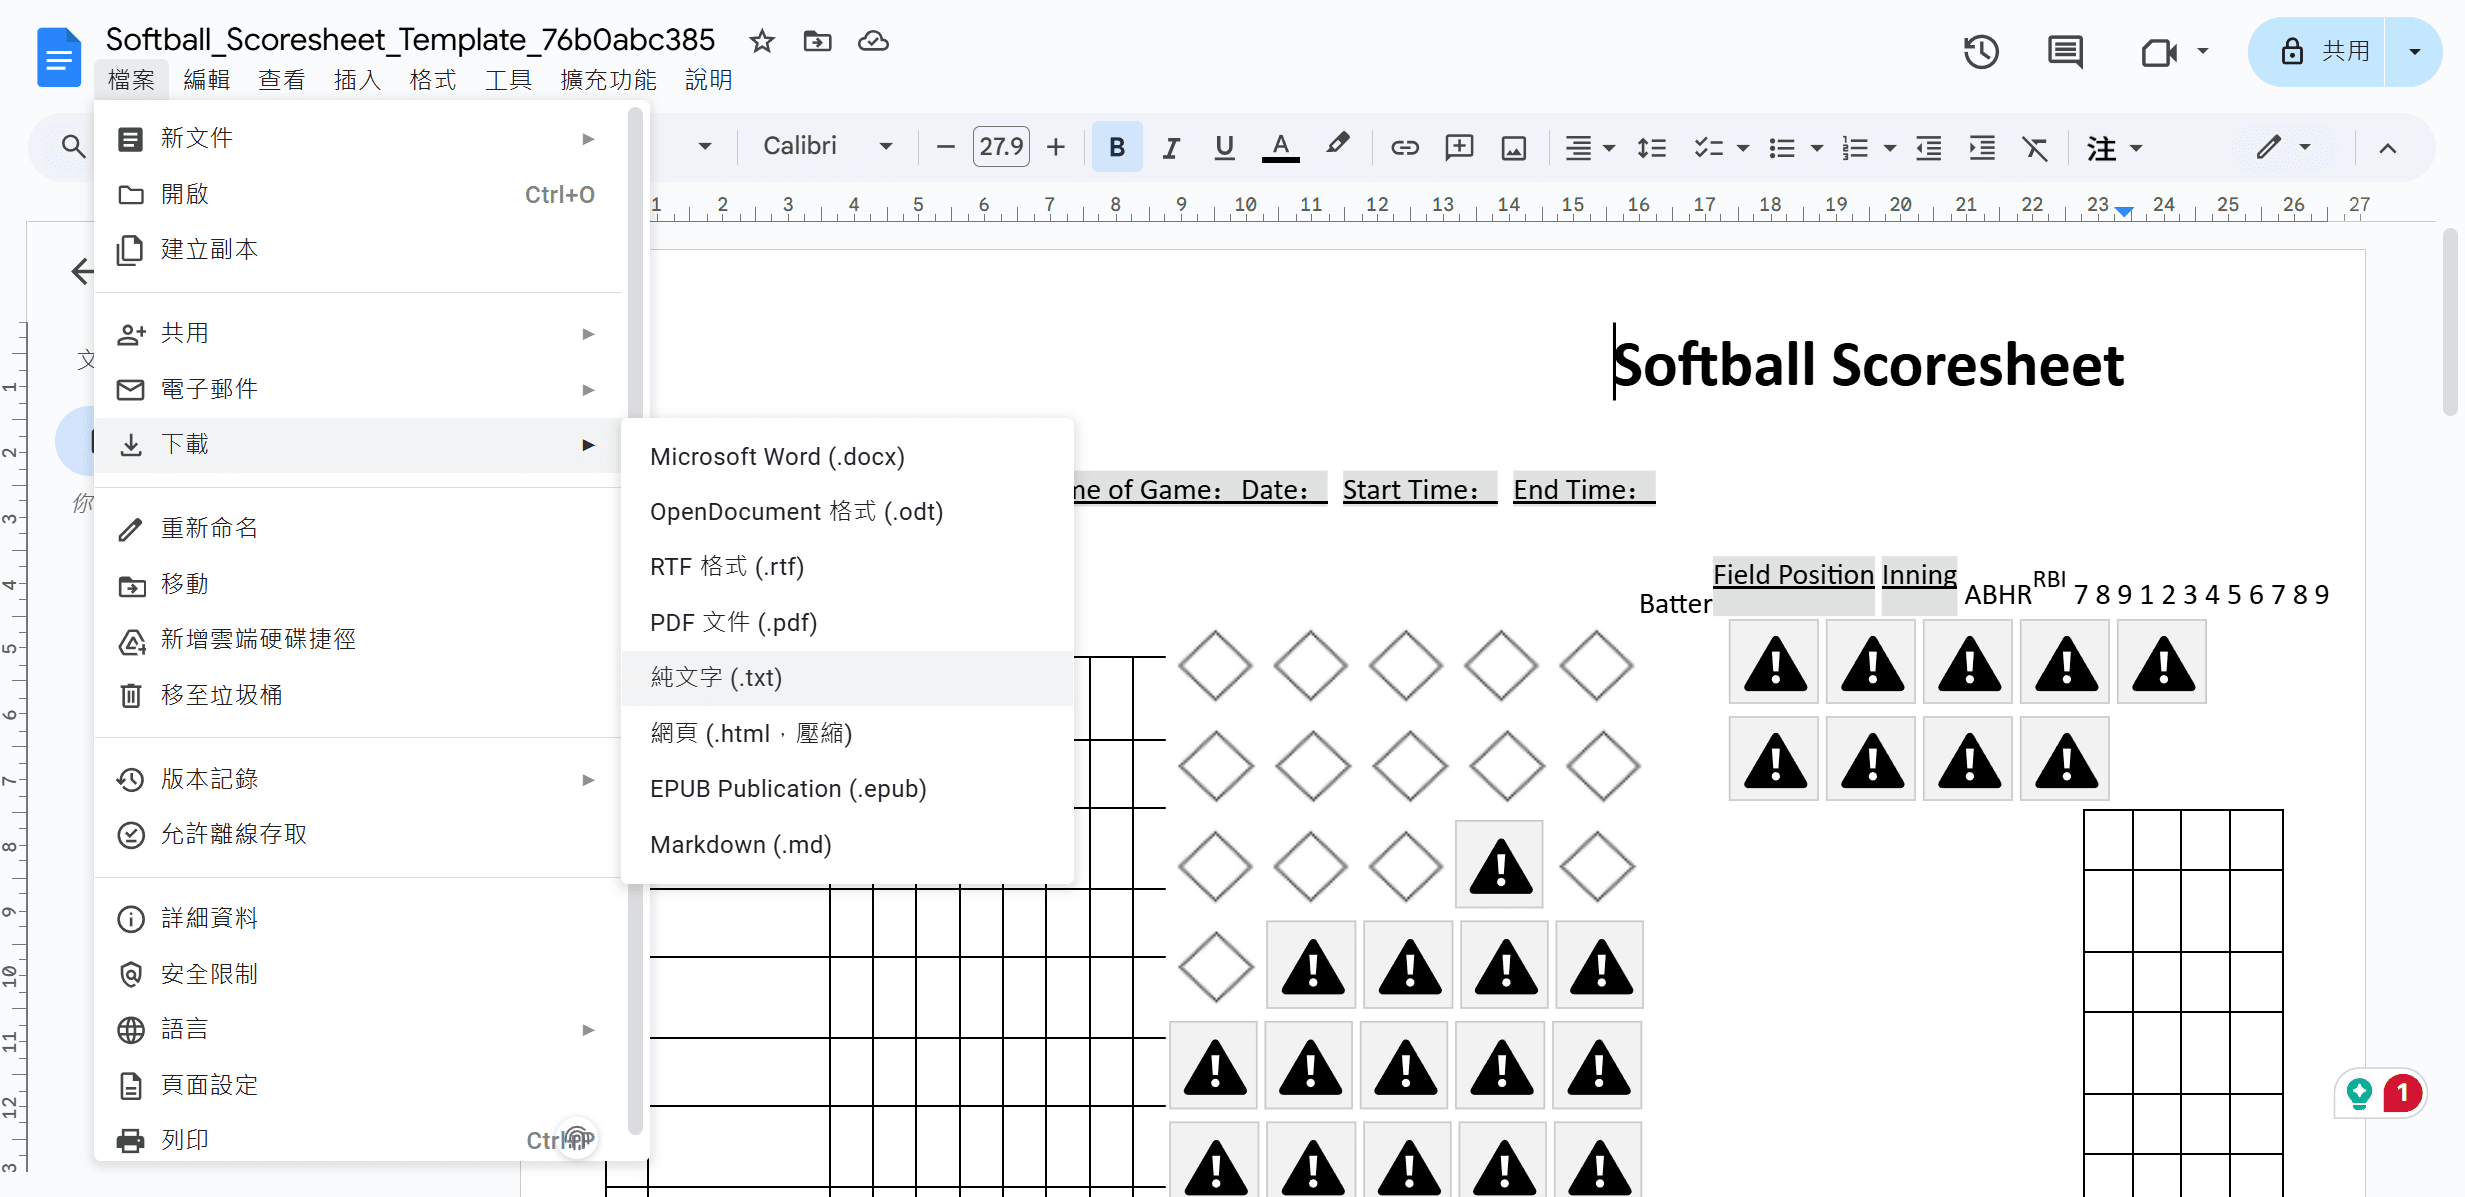
Task: Download as Microsoft Word (.docx)
Action: click(x=847, y=457)
